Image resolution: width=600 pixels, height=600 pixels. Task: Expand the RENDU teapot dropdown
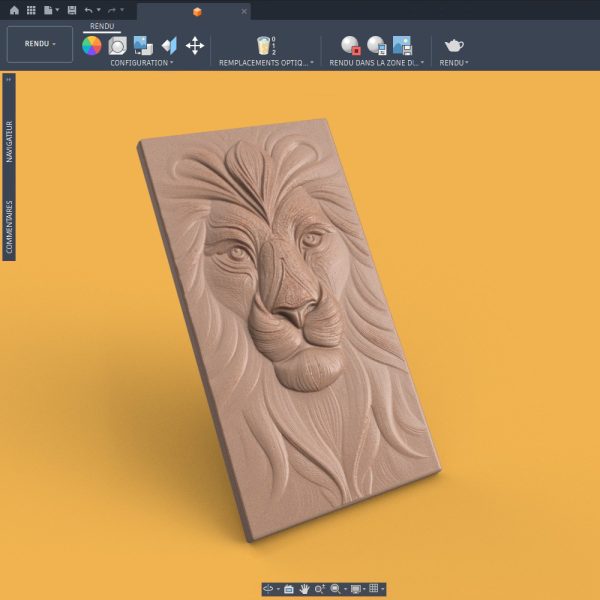[x=454, y=63]
